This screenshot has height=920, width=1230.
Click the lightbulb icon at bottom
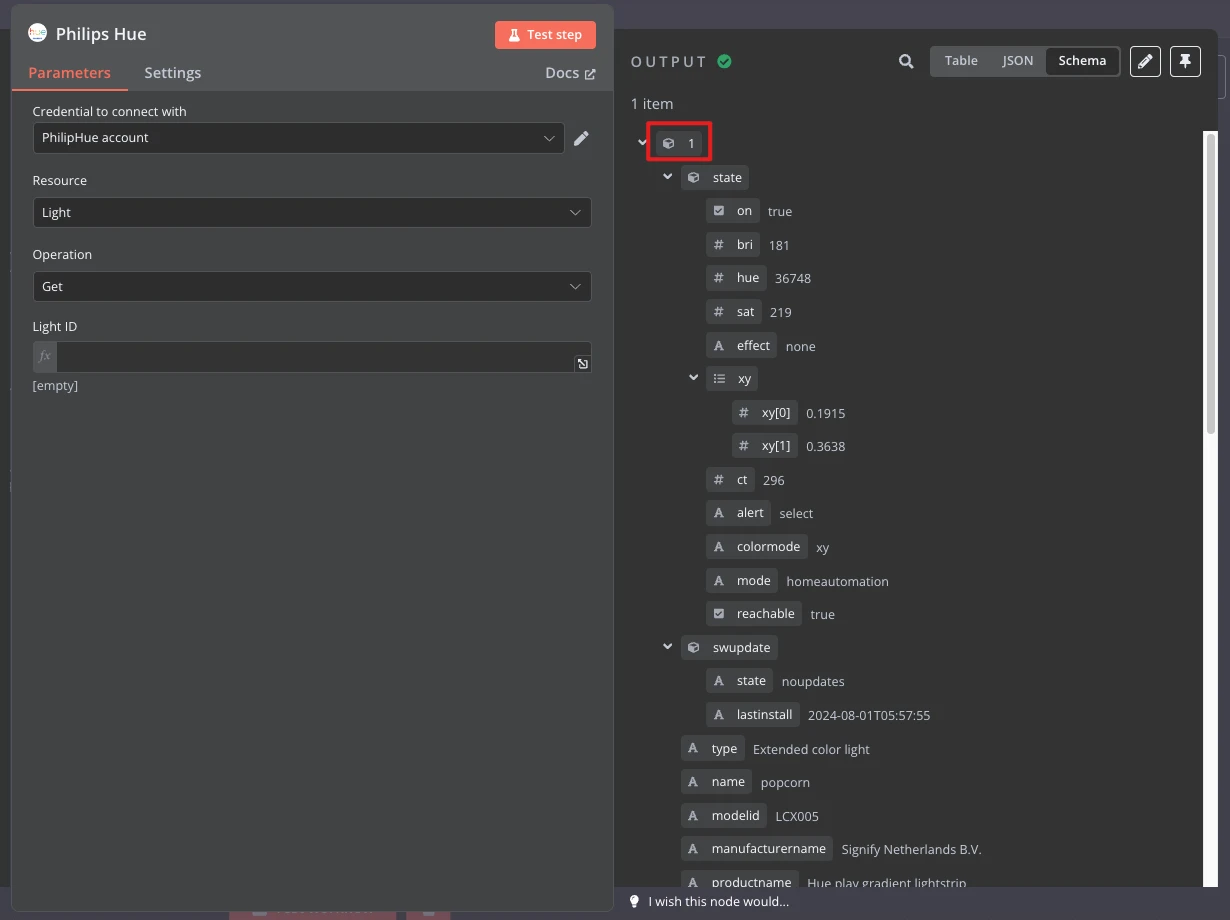tap(634, 902)
